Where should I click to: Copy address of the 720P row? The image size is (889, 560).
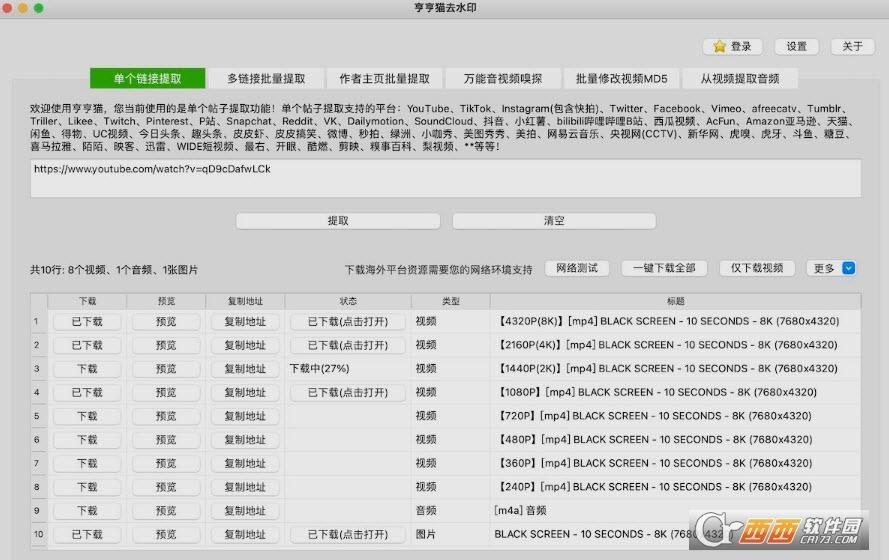click(245, 416)
